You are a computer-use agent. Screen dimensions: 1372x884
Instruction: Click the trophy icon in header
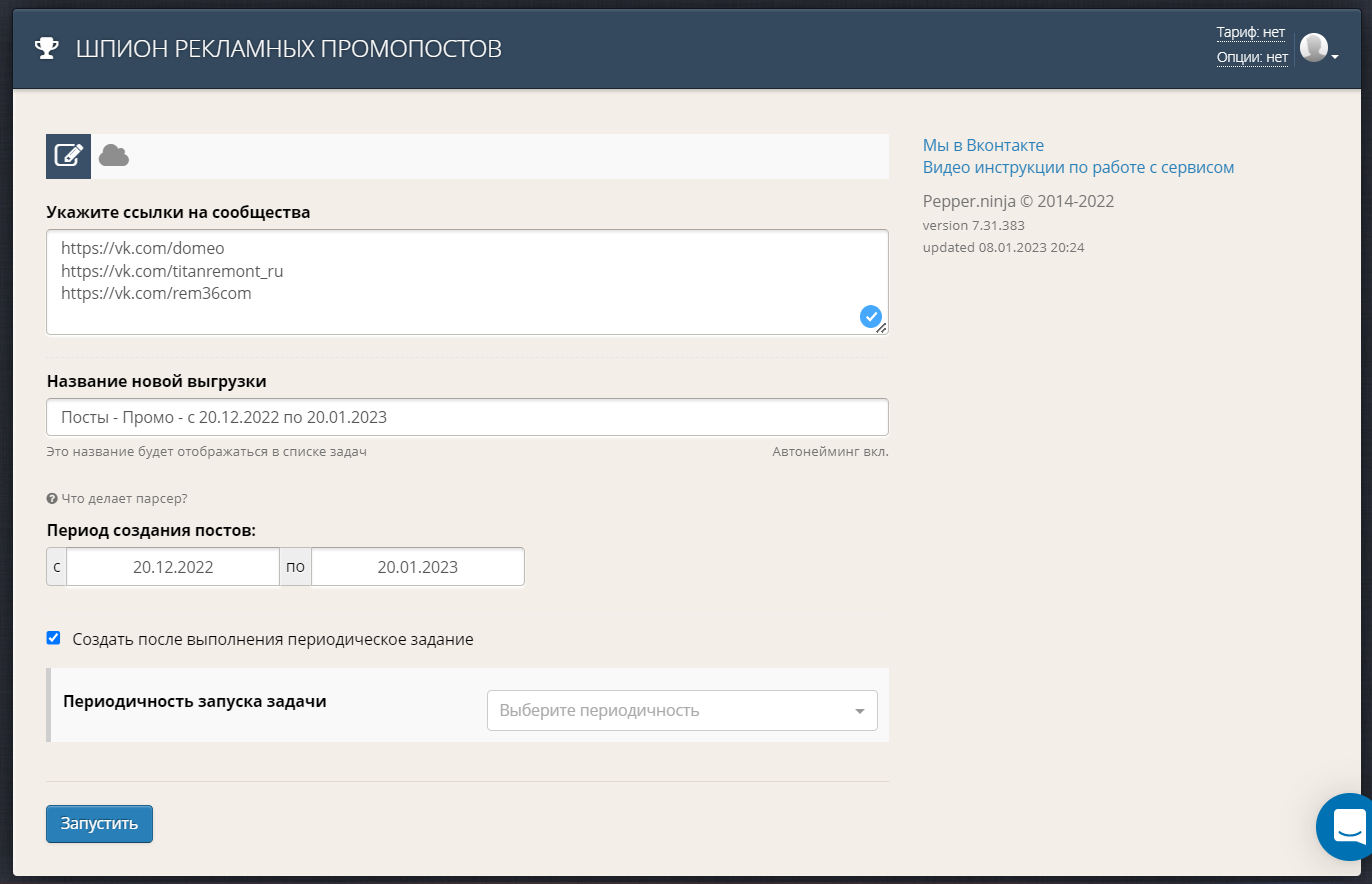click(x=46, y=48)
